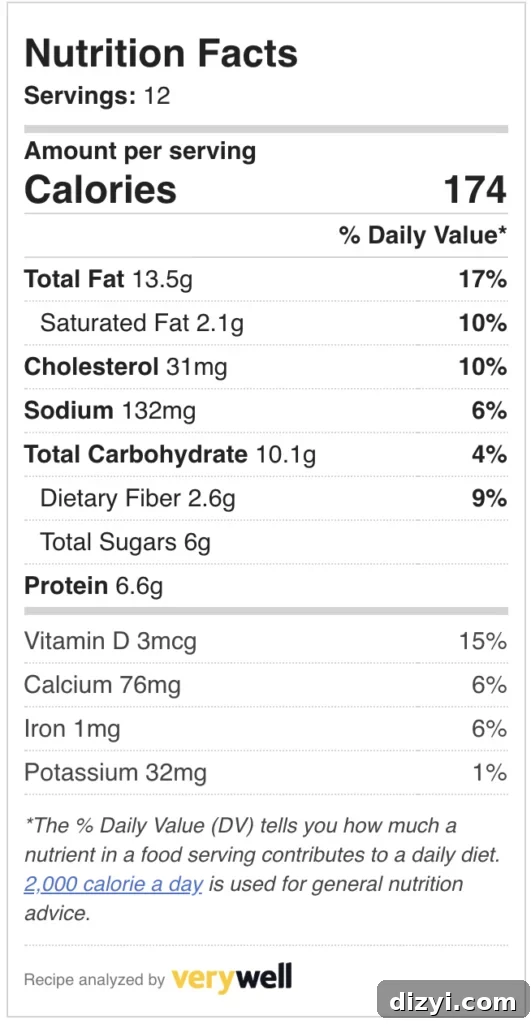This screenshot has height=1024, width=531.
Task: Click the Recipe analyzed by text
Action: (x=94, y=980)
